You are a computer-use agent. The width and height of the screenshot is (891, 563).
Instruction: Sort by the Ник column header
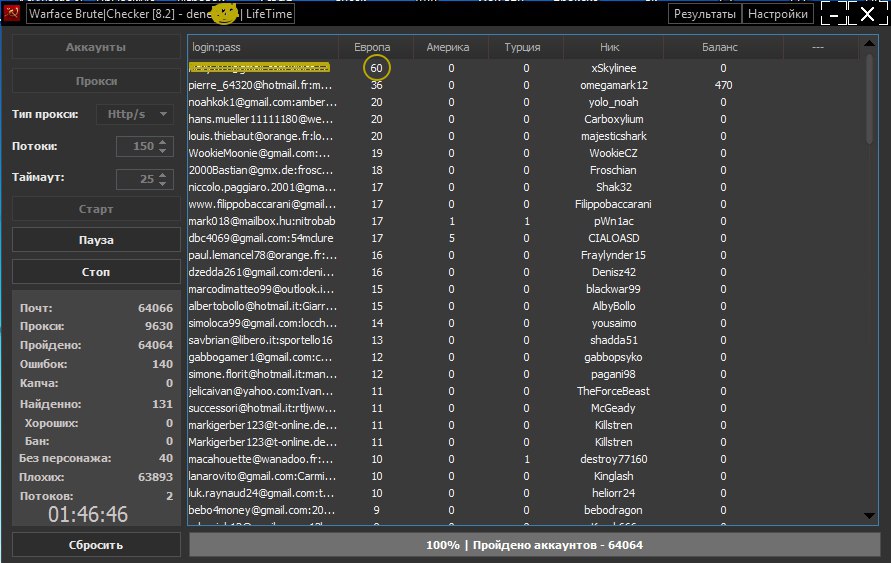pos(613,47)
